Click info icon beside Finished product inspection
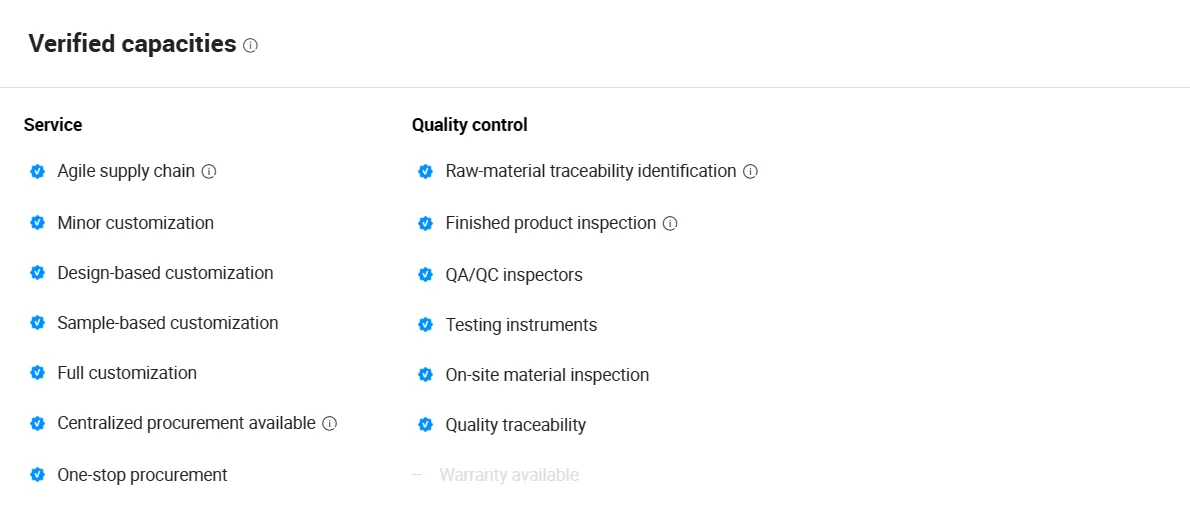The width and height of the screenshot is (1190, 510). [670, 223]
